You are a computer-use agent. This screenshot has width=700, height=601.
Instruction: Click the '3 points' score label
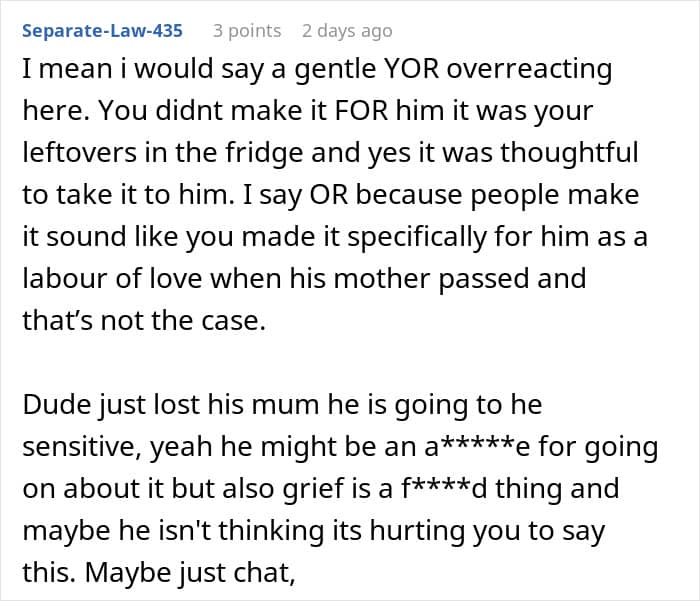[x=247, y=31]
